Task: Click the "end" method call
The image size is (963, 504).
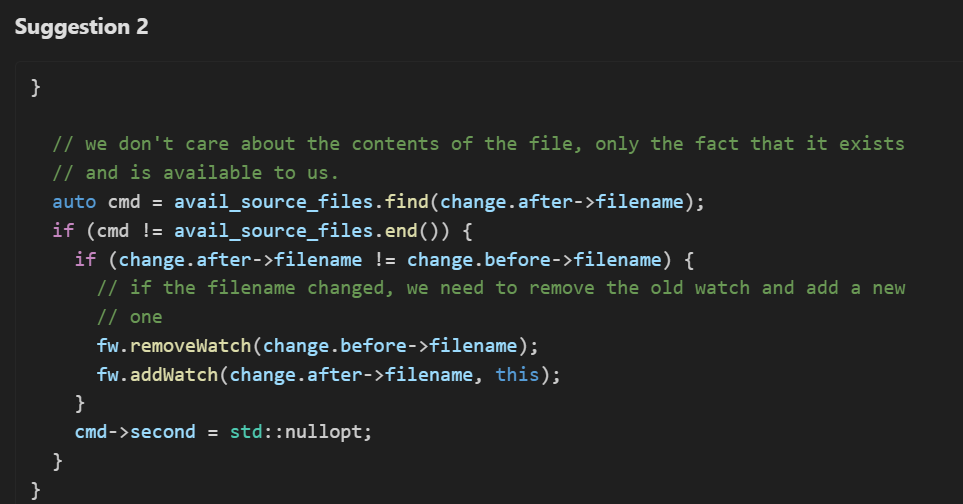Action: 401,231
